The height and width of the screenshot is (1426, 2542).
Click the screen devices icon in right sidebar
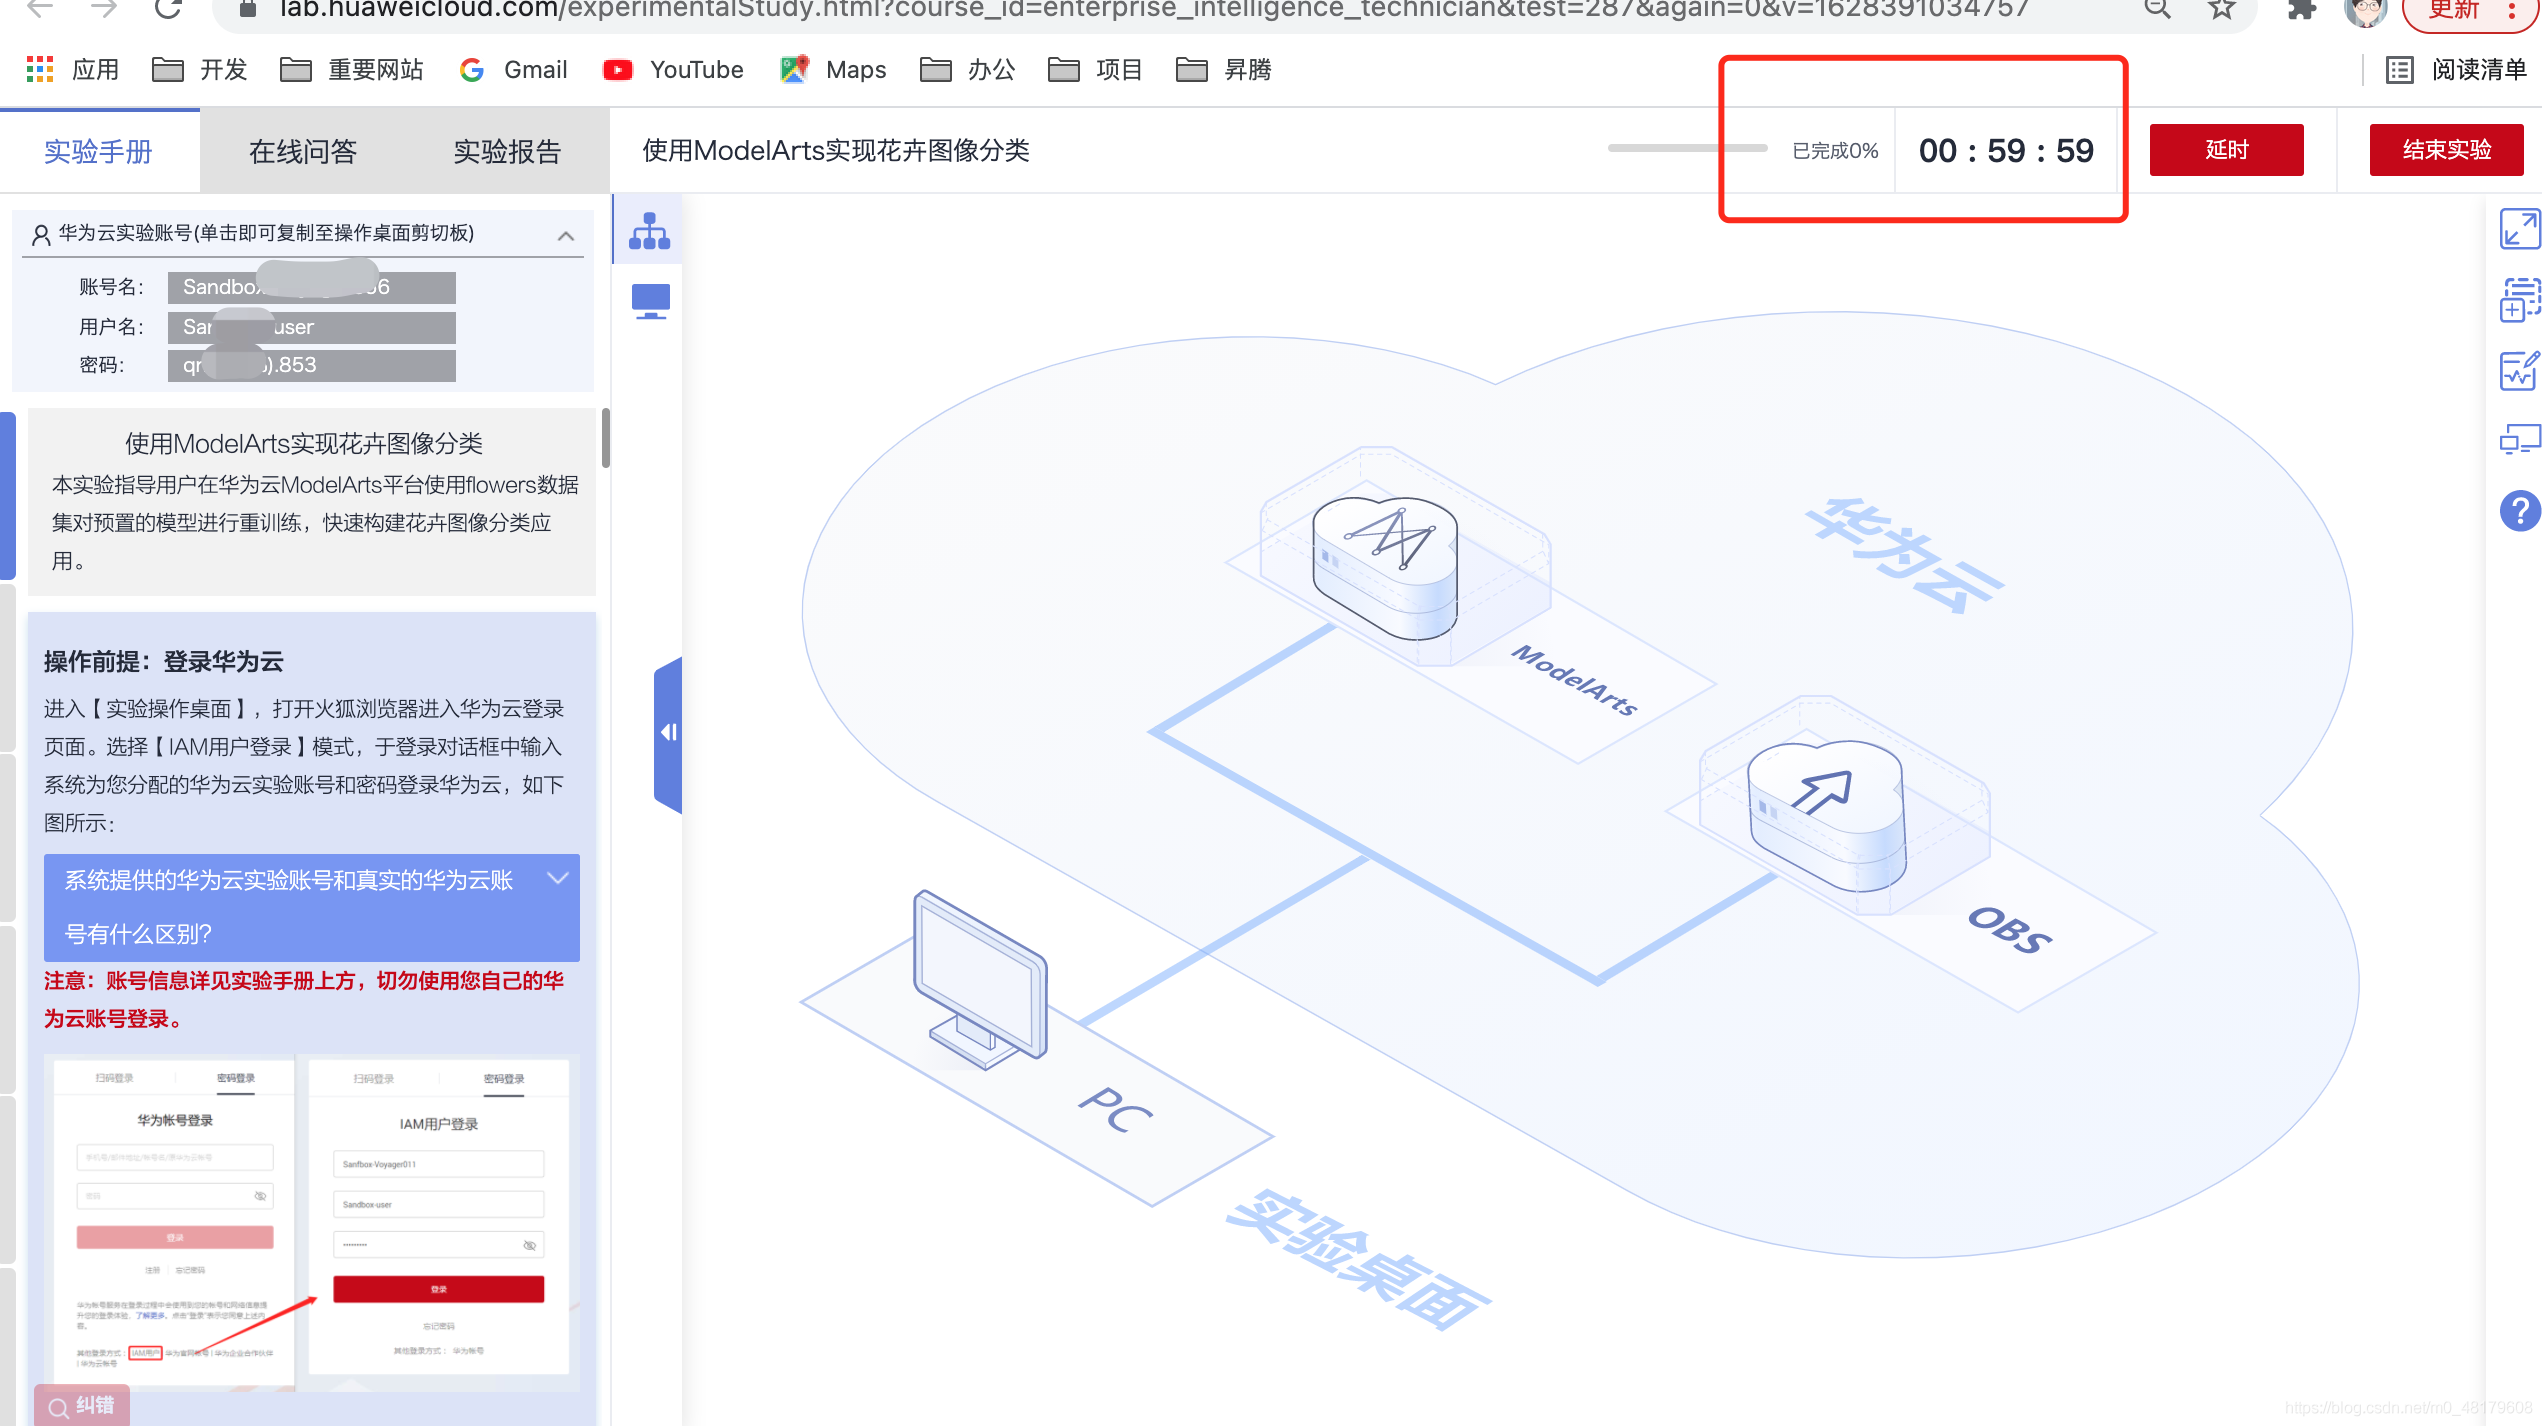pyautogui.click(x=2519, y=439)
